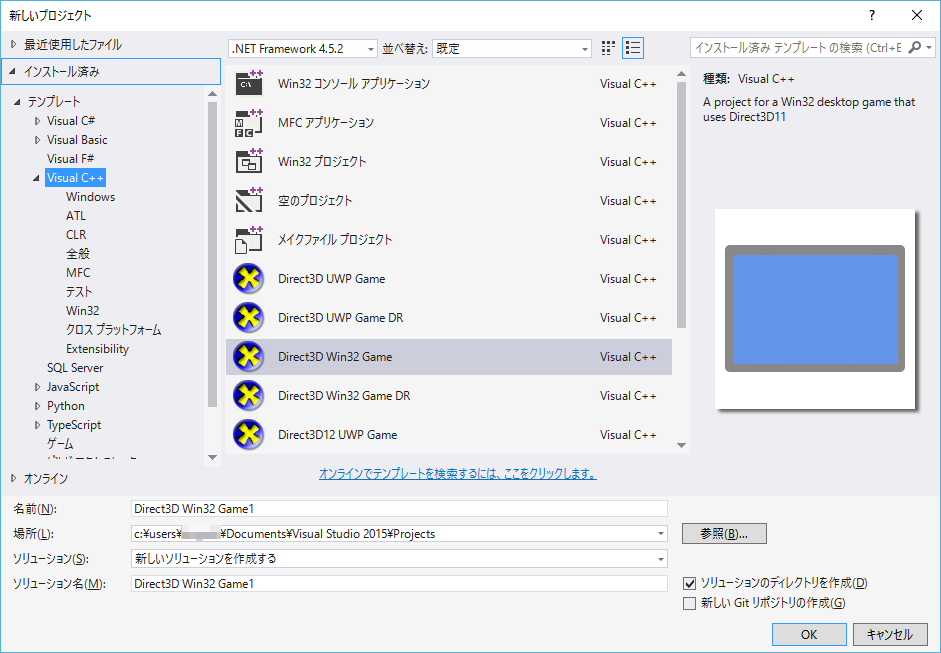
Task: Switch to medium icons list view
Action: [x=633, y=48]
